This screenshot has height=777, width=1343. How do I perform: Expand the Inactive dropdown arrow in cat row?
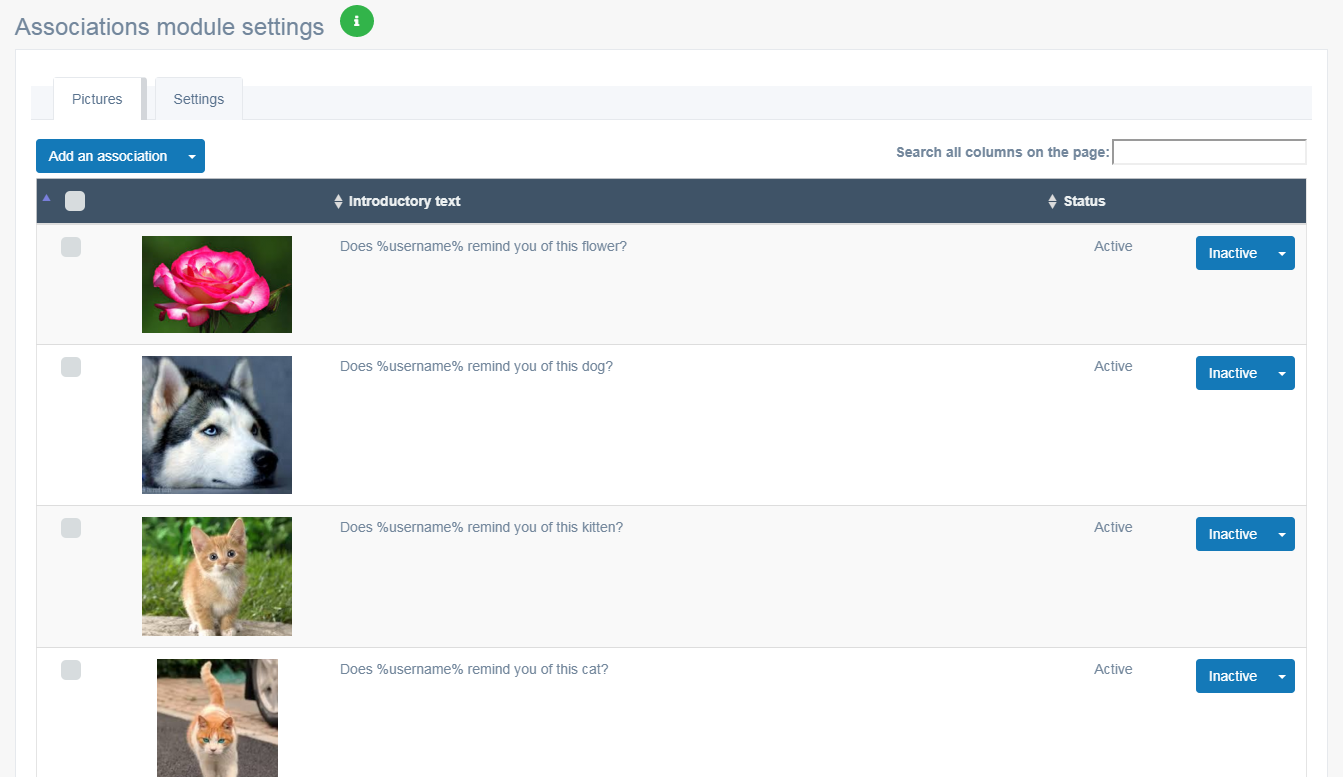tap(1282, 676)
